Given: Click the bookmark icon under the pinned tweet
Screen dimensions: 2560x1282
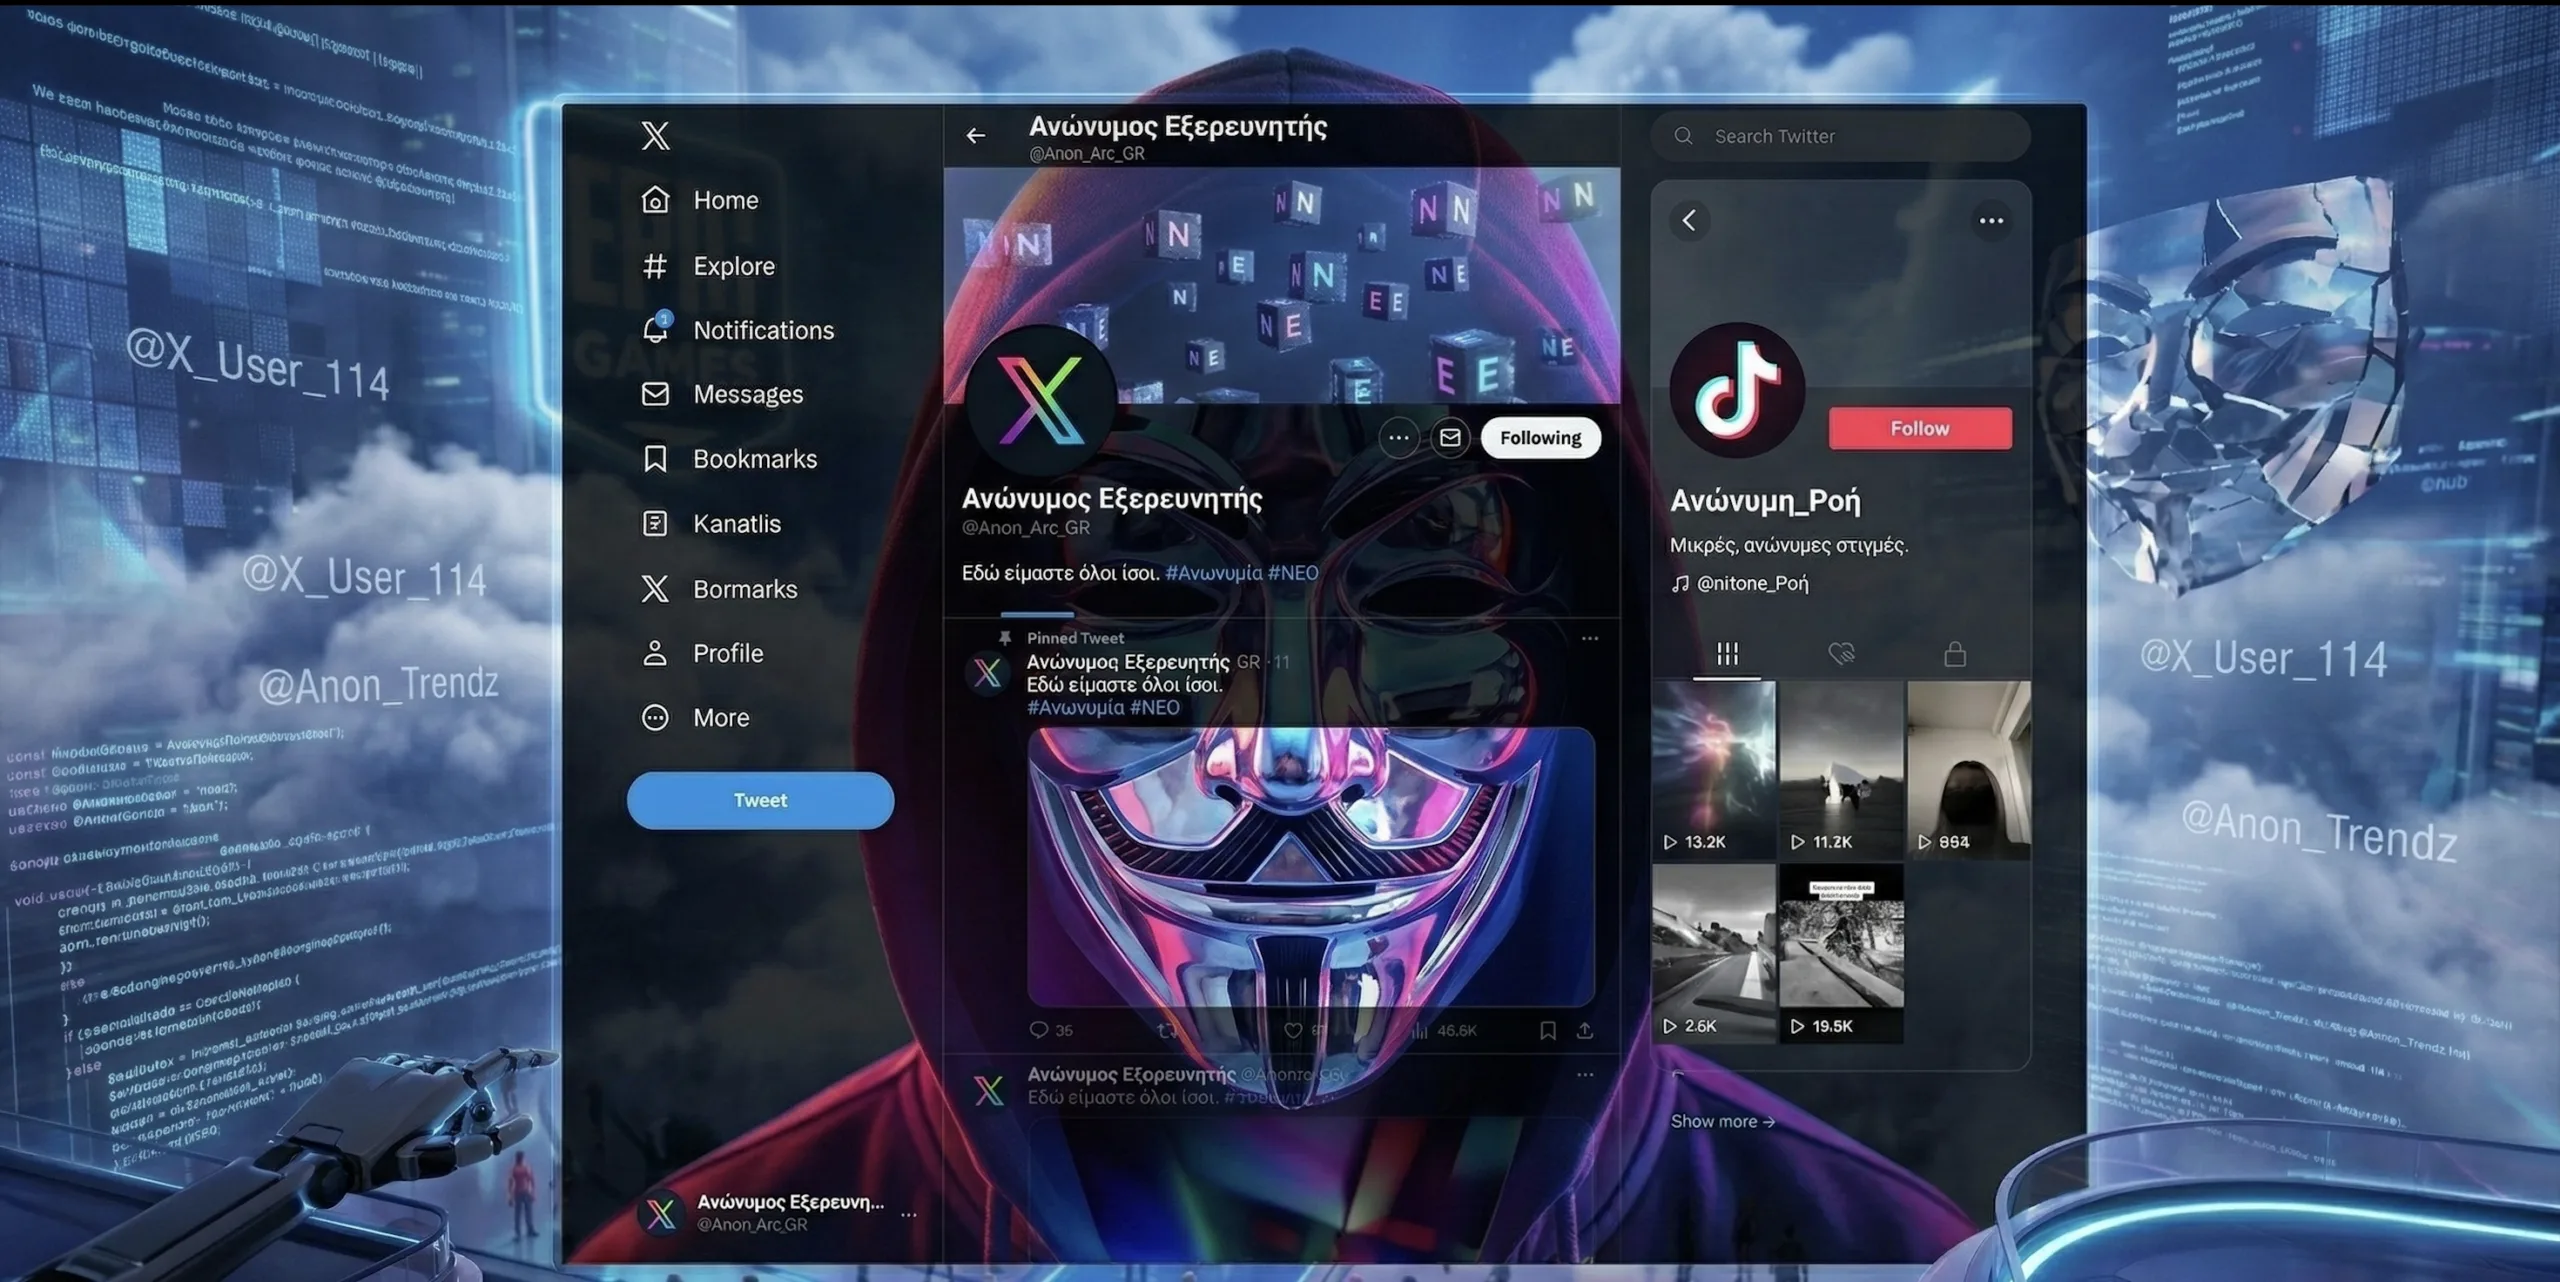Looking at the screenshot, I should pyautogui.click(x=1547, y=1030).
